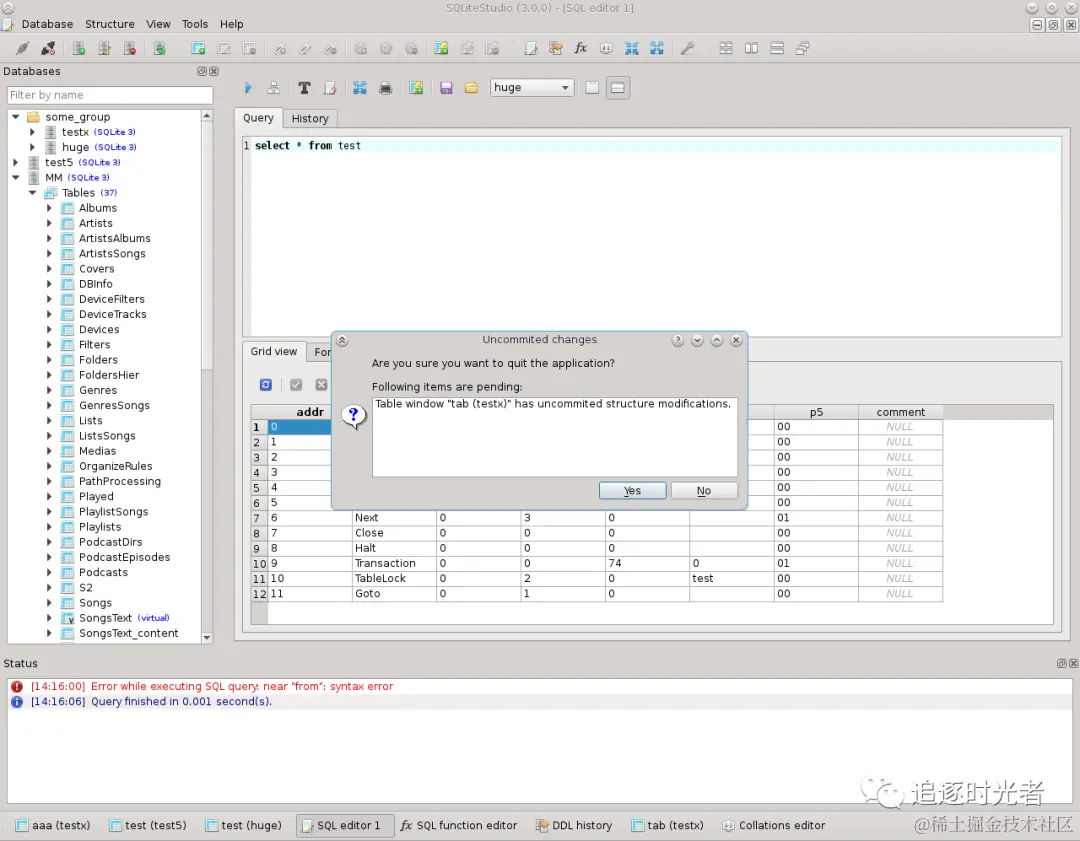
Task: Click the Connect to database plug icon
Action: (23, 48)
